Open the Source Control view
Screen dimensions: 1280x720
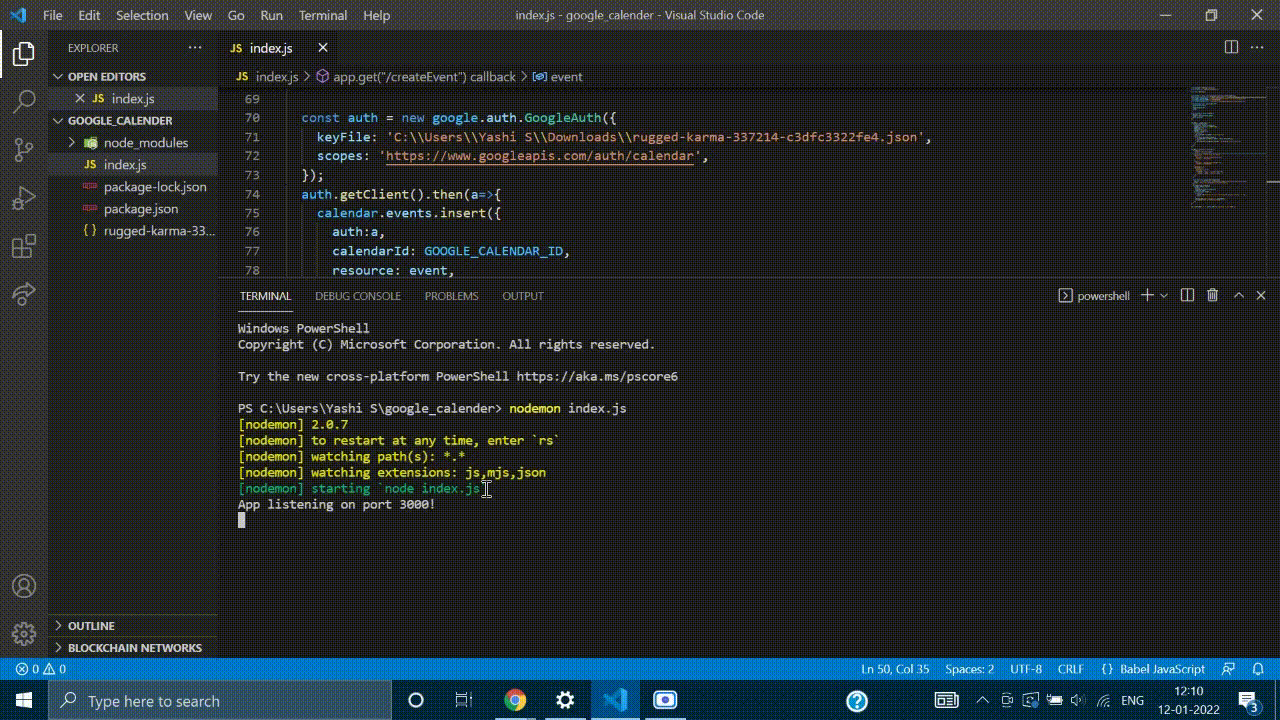coord(24,149)
